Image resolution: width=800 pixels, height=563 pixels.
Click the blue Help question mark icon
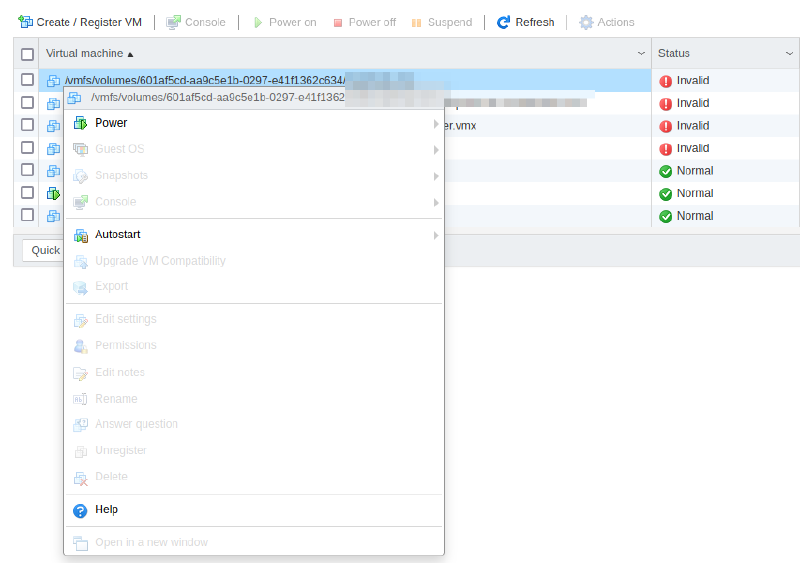coord(81,510)
